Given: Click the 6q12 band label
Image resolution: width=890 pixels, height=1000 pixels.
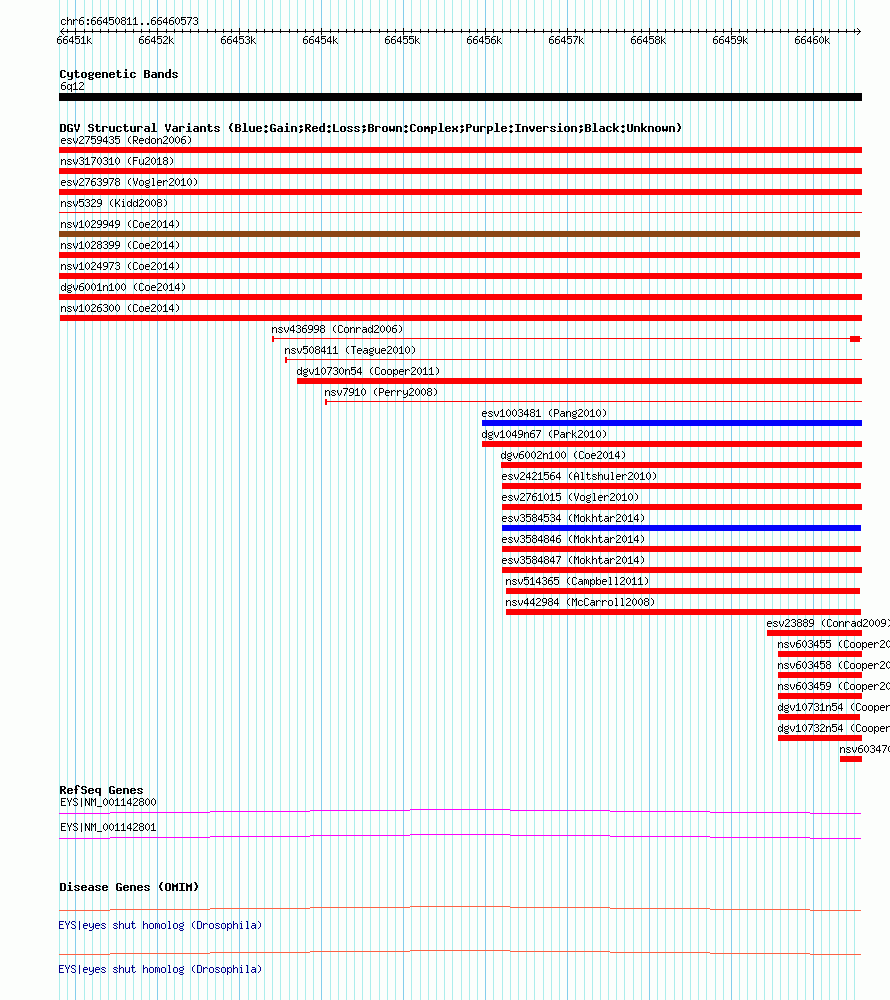Looking at the screenshot, I should (72, 87).
